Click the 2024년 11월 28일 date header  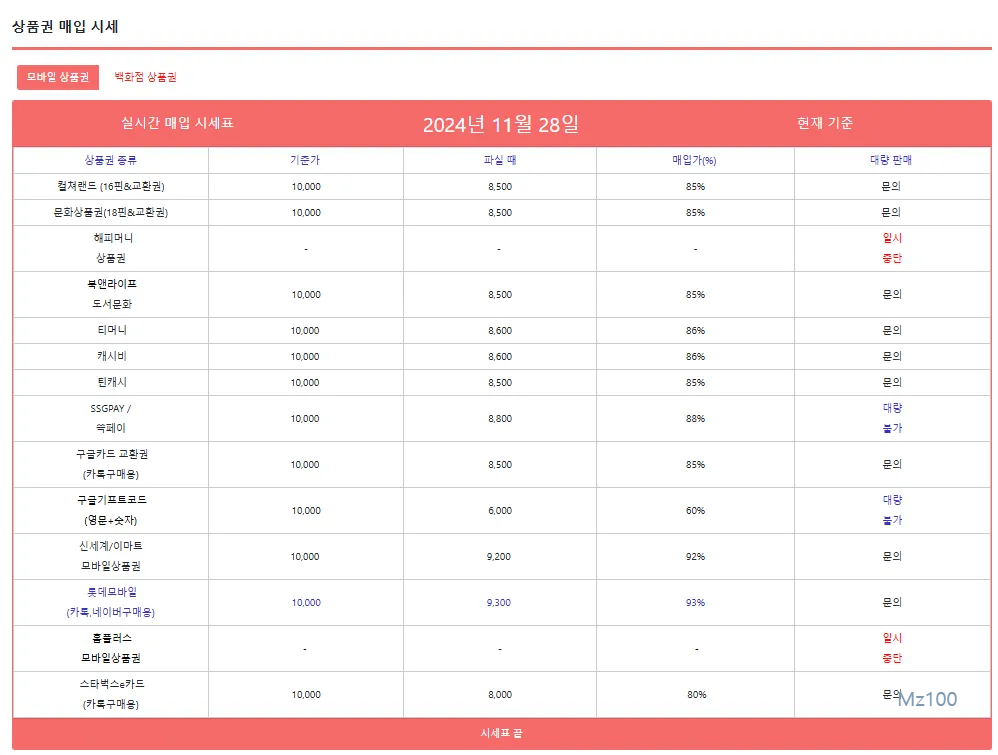(500, 125)
